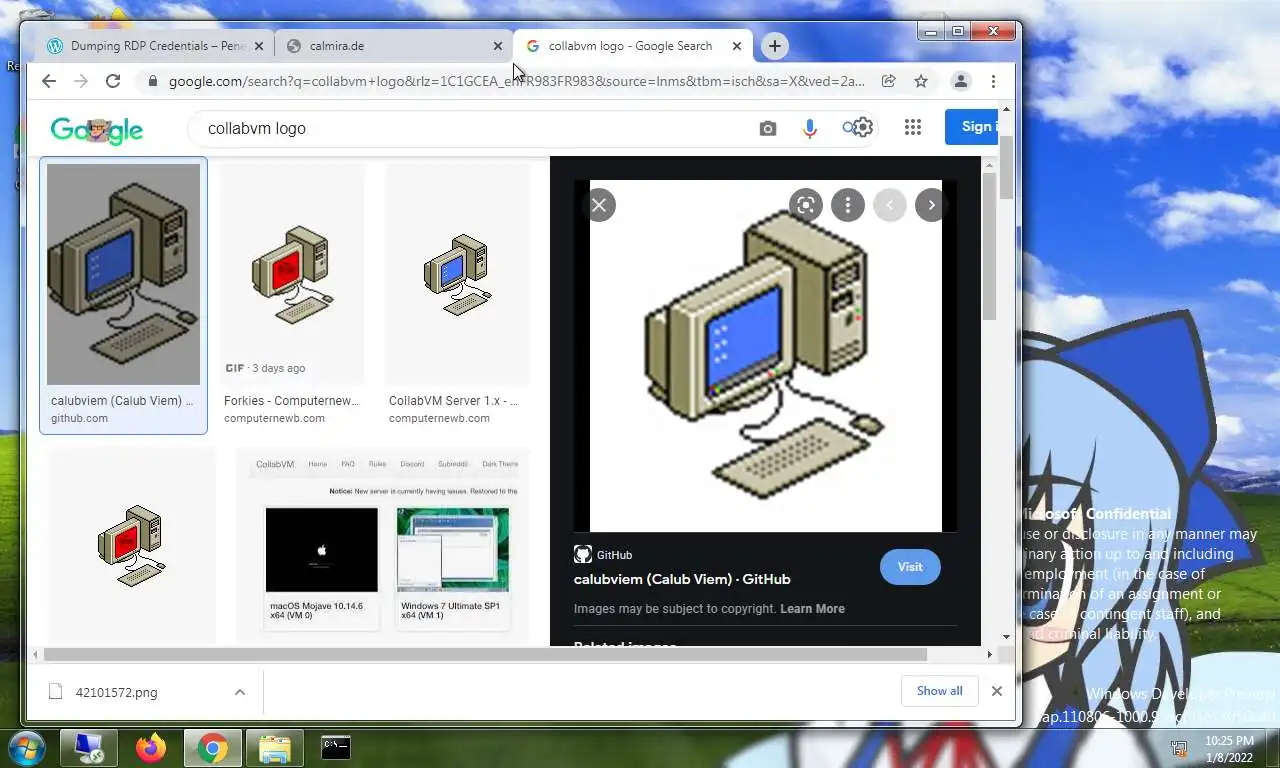This screenshot has height=768, width=1280.
Task: Open the Google apps grid
Action: (912, 127)
